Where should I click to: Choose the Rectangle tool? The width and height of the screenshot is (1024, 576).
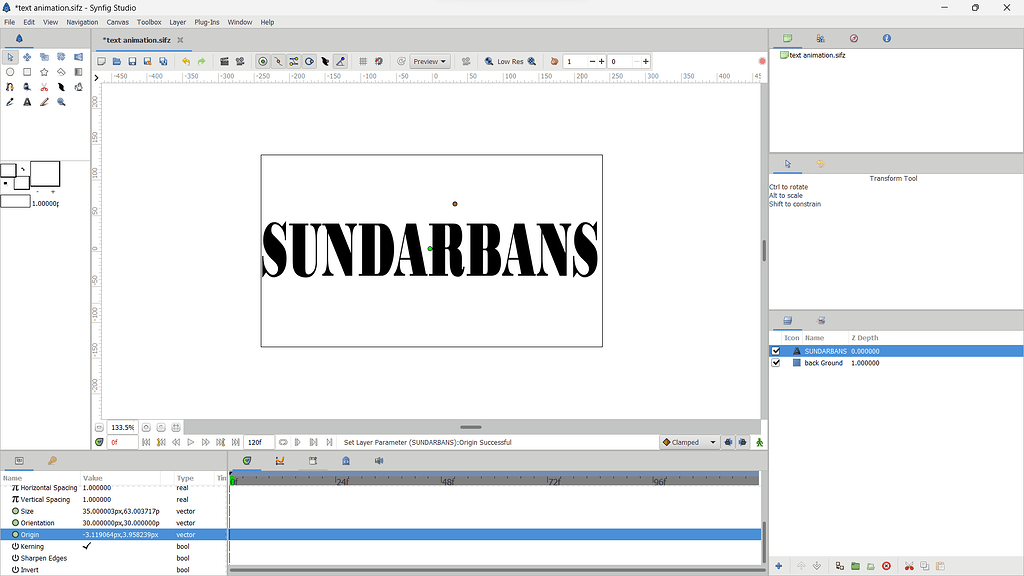coord(27,72)
